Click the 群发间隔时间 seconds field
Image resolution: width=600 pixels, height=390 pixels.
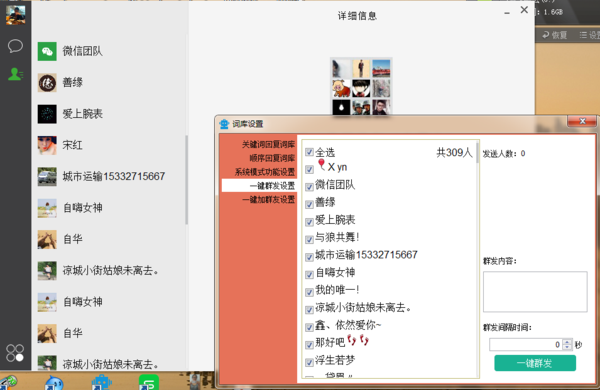pos(526,344)
